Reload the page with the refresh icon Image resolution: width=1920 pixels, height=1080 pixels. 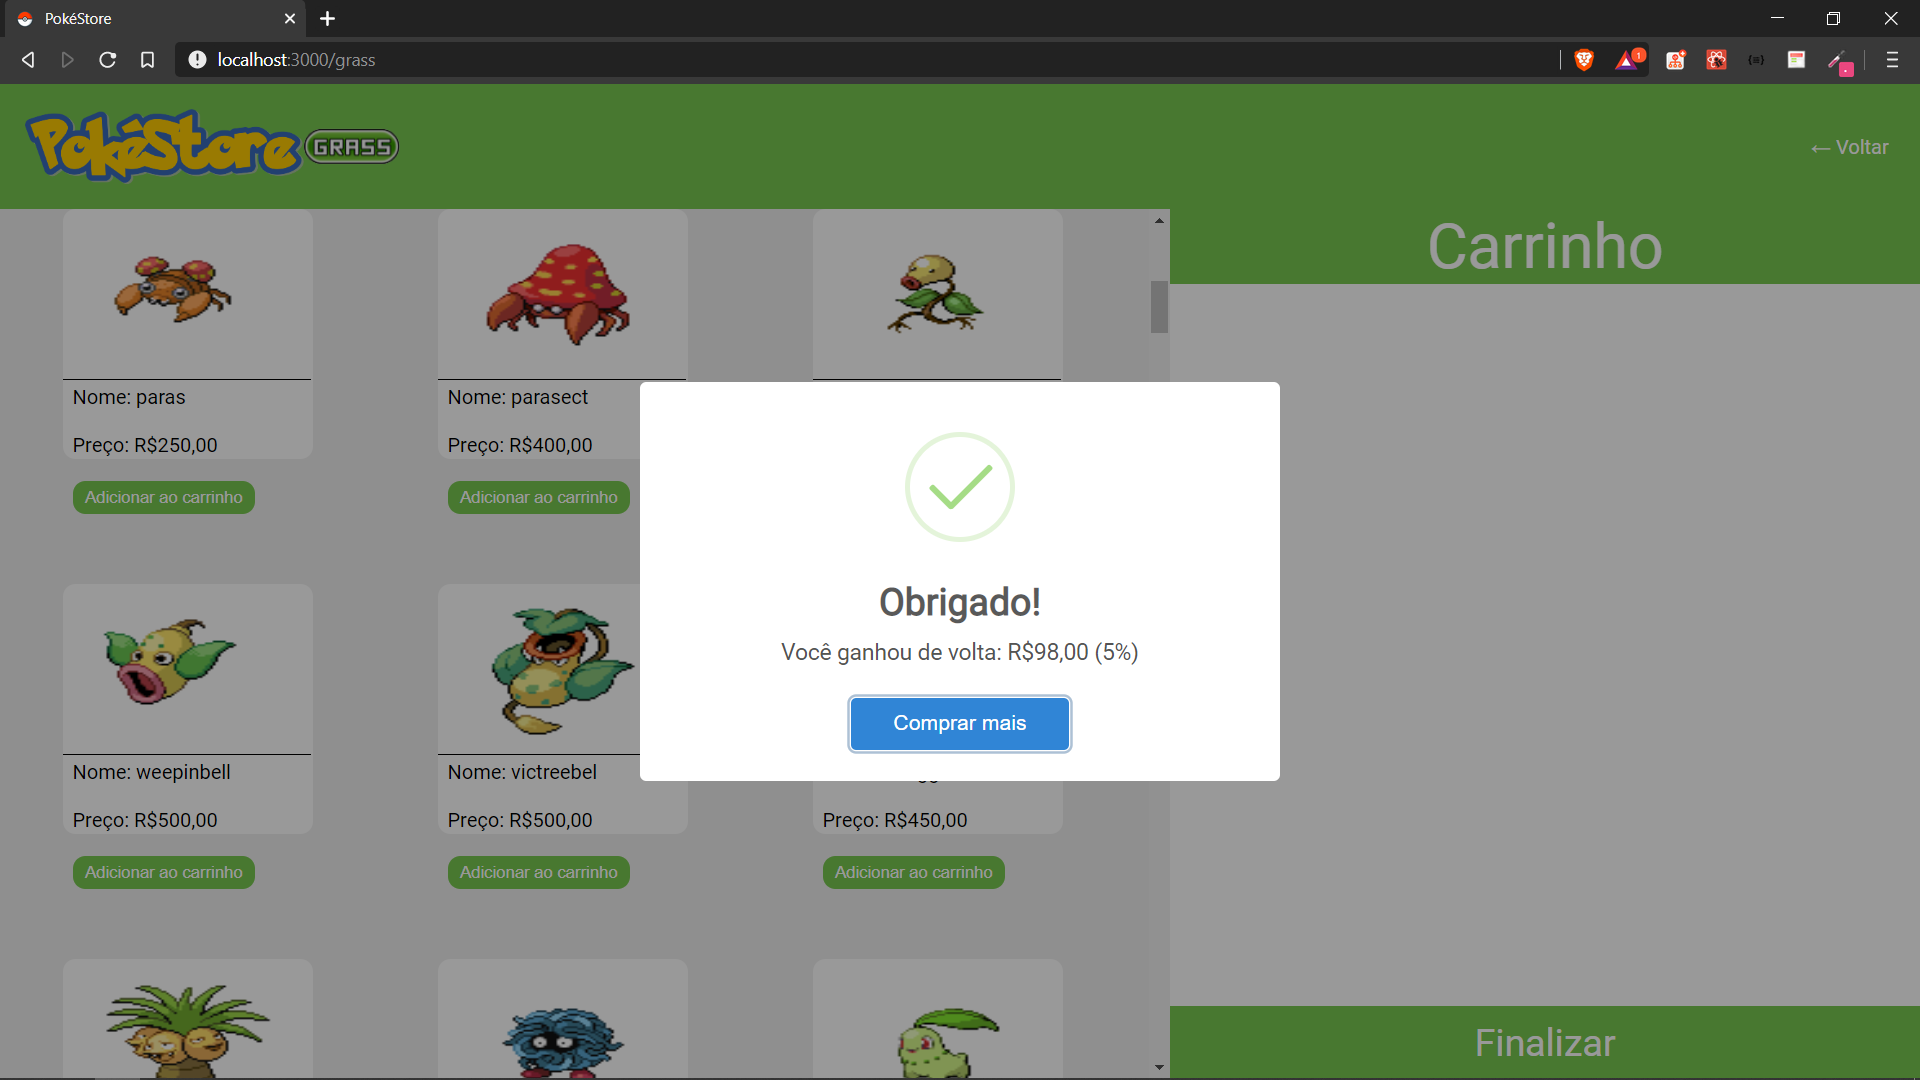pos(107,60)
